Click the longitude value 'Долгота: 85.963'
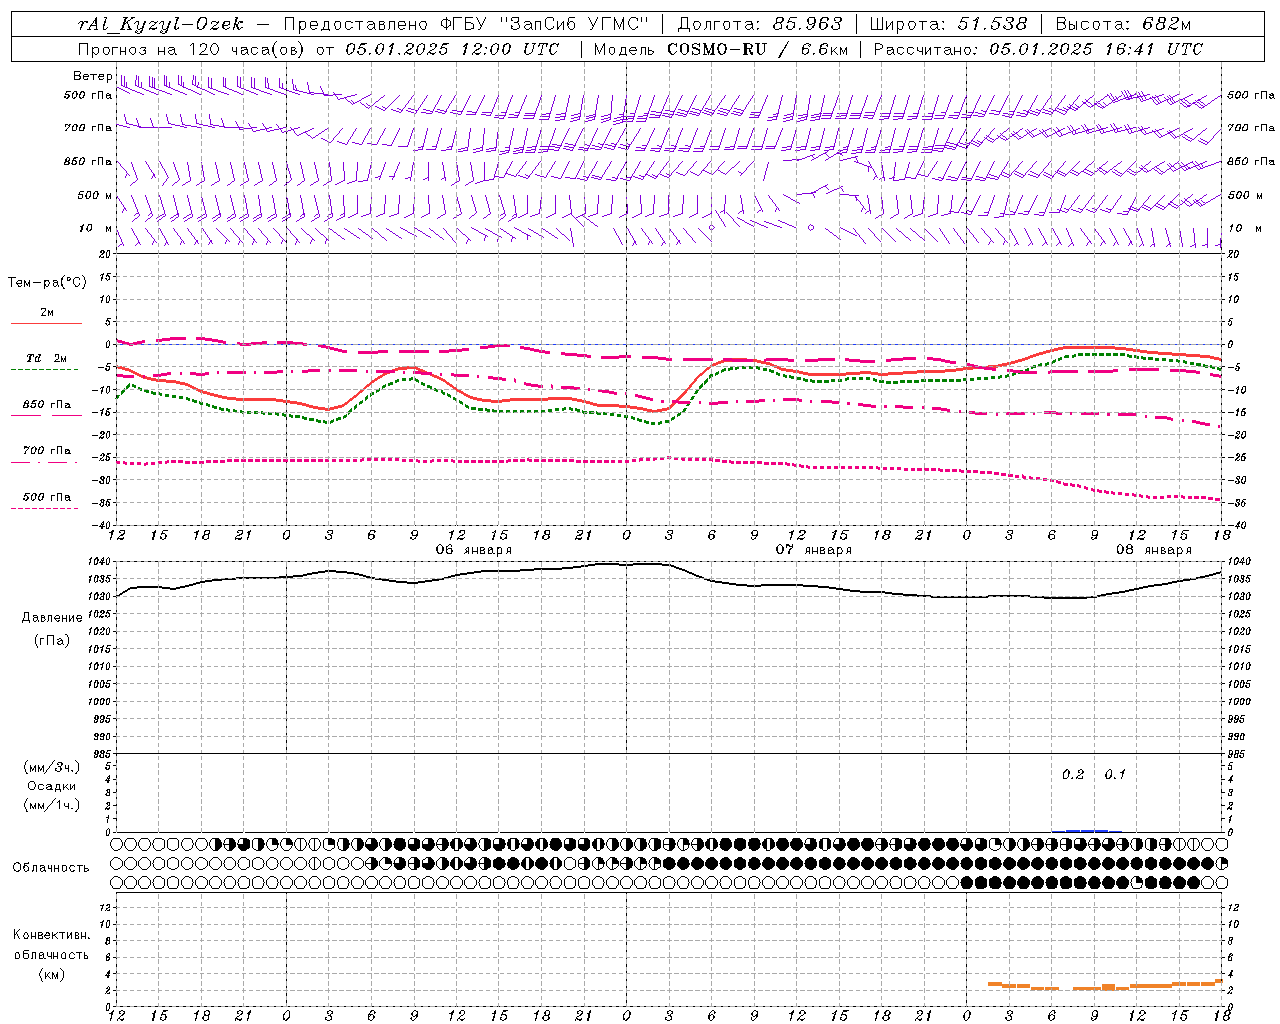This screenshot has width=1280, height=1024. pyautogui.click(x=760, y=24)
